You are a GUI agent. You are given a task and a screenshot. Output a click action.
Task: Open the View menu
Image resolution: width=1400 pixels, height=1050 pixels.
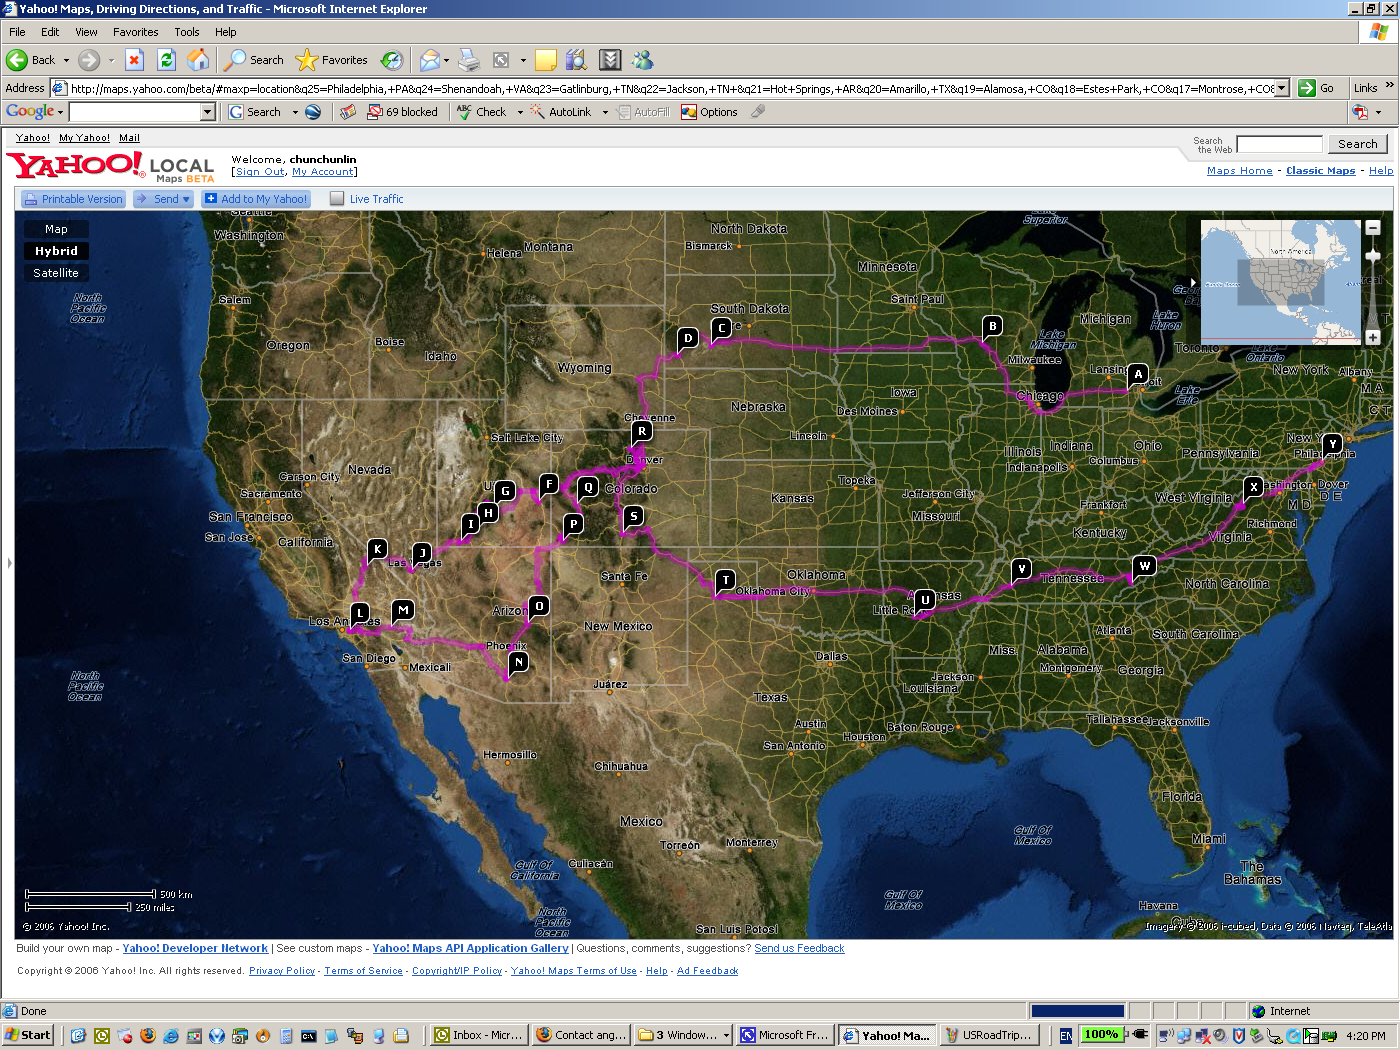(x=87, y=32)
